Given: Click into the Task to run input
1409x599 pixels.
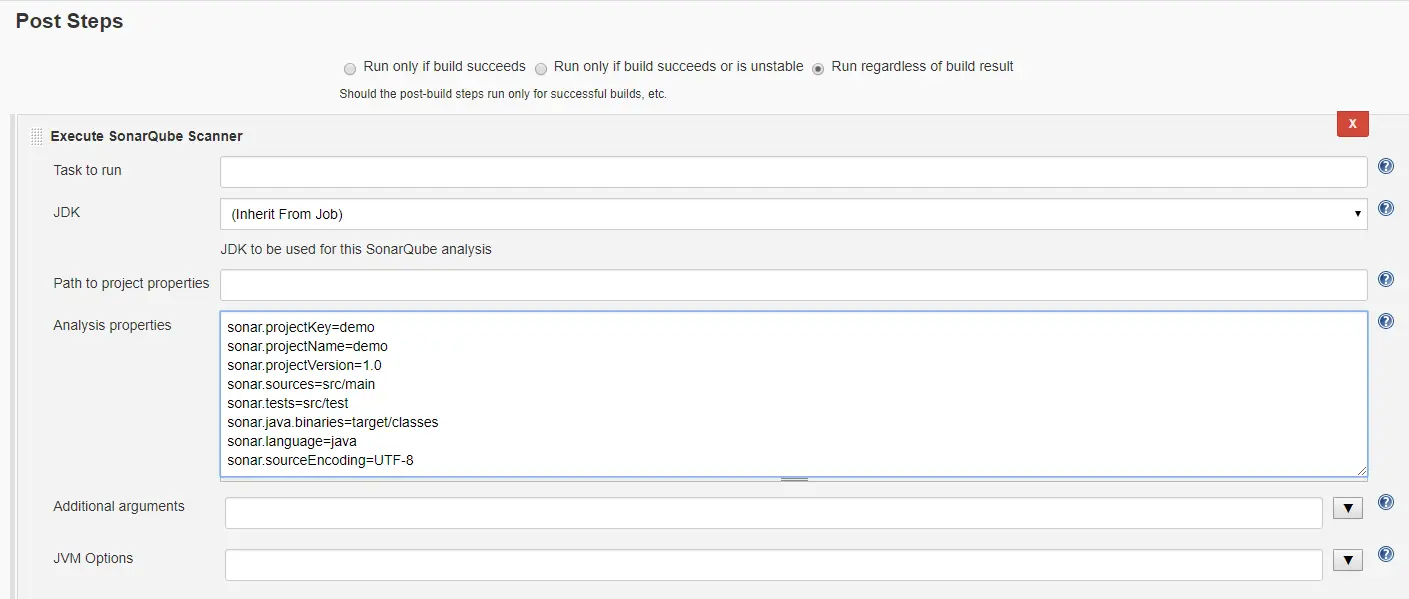Looking at the screenshot, I should (794, 172).
